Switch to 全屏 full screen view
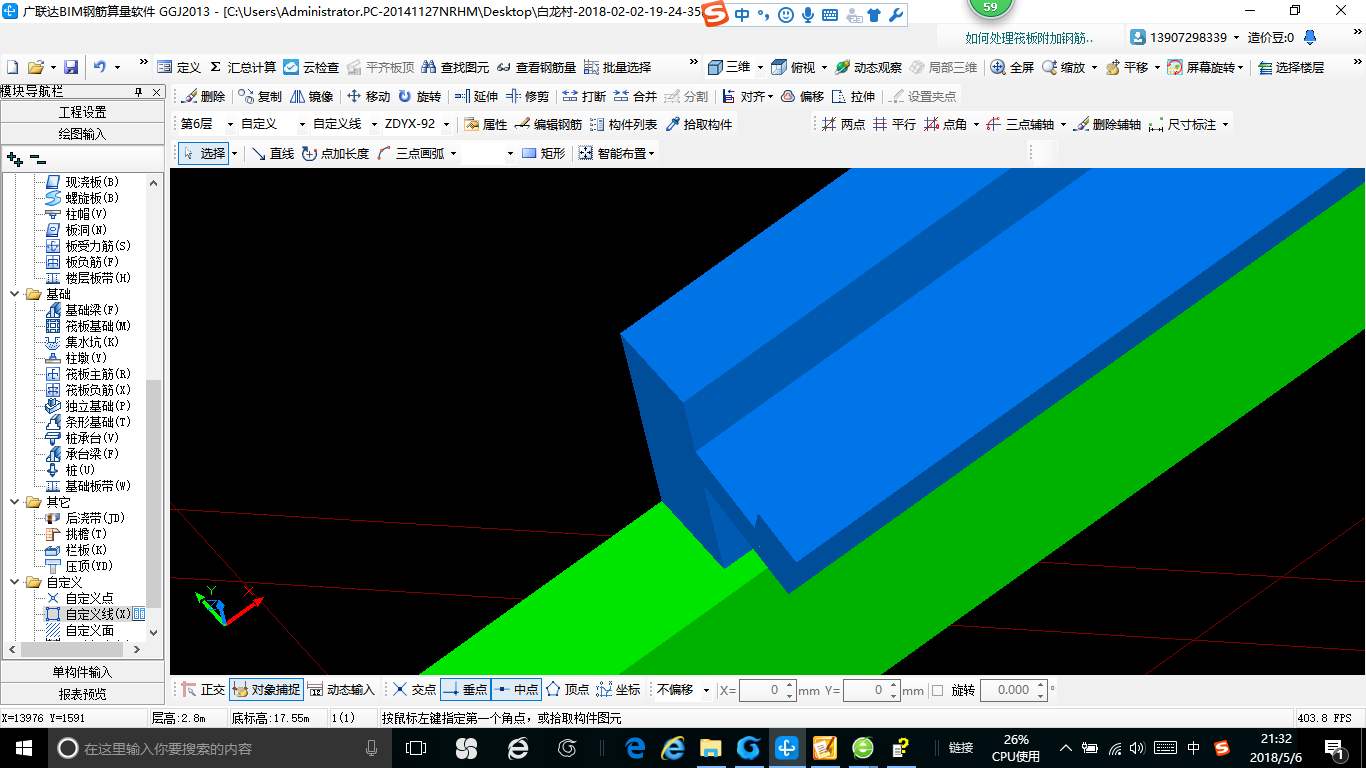Viewport: 1366px width, 768px height. 1012,67
